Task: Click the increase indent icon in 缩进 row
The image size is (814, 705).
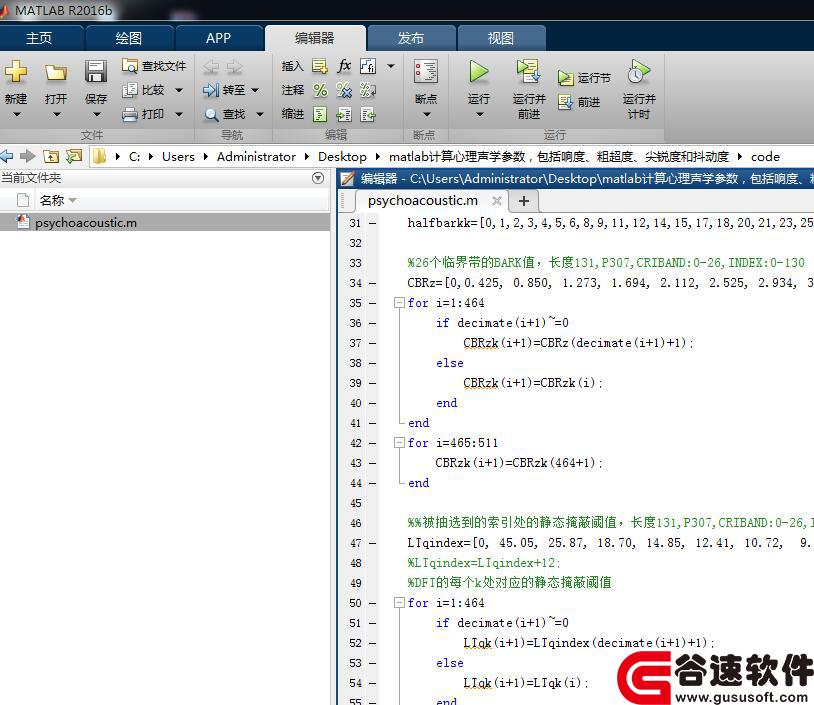Action: click(x=344, y=114)
